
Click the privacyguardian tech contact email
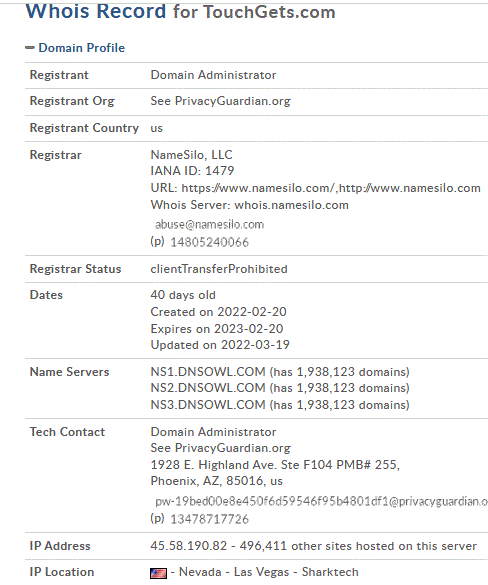pos(321,501)
